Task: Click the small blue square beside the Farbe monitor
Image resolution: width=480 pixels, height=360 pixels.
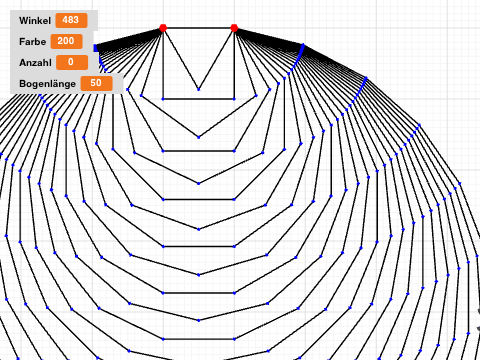Action: (x=96, y=48)
